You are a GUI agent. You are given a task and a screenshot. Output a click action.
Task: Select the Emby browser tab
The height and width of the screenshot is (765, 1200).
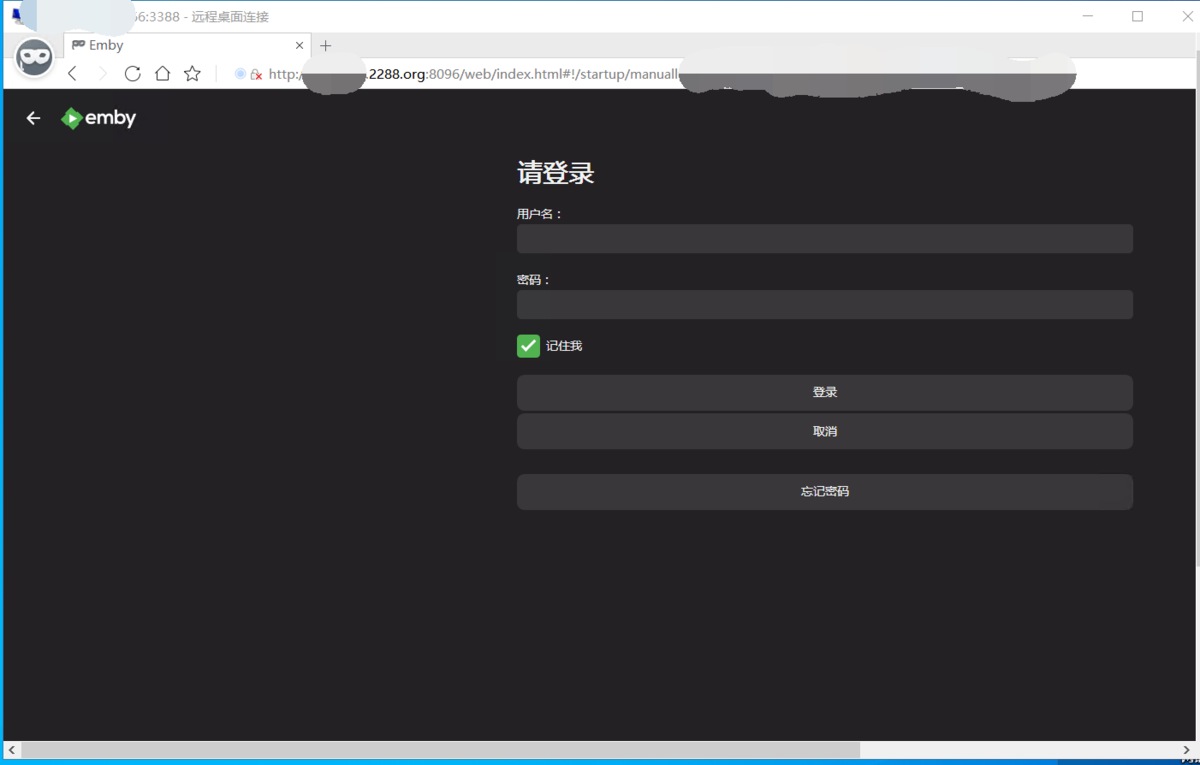(187, 46)
